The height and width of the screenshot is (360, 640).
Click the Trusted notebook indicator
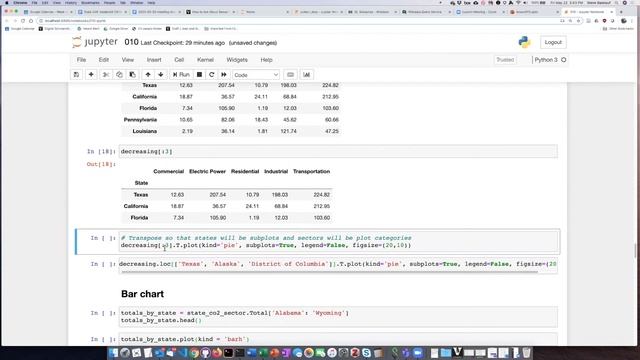505,60
